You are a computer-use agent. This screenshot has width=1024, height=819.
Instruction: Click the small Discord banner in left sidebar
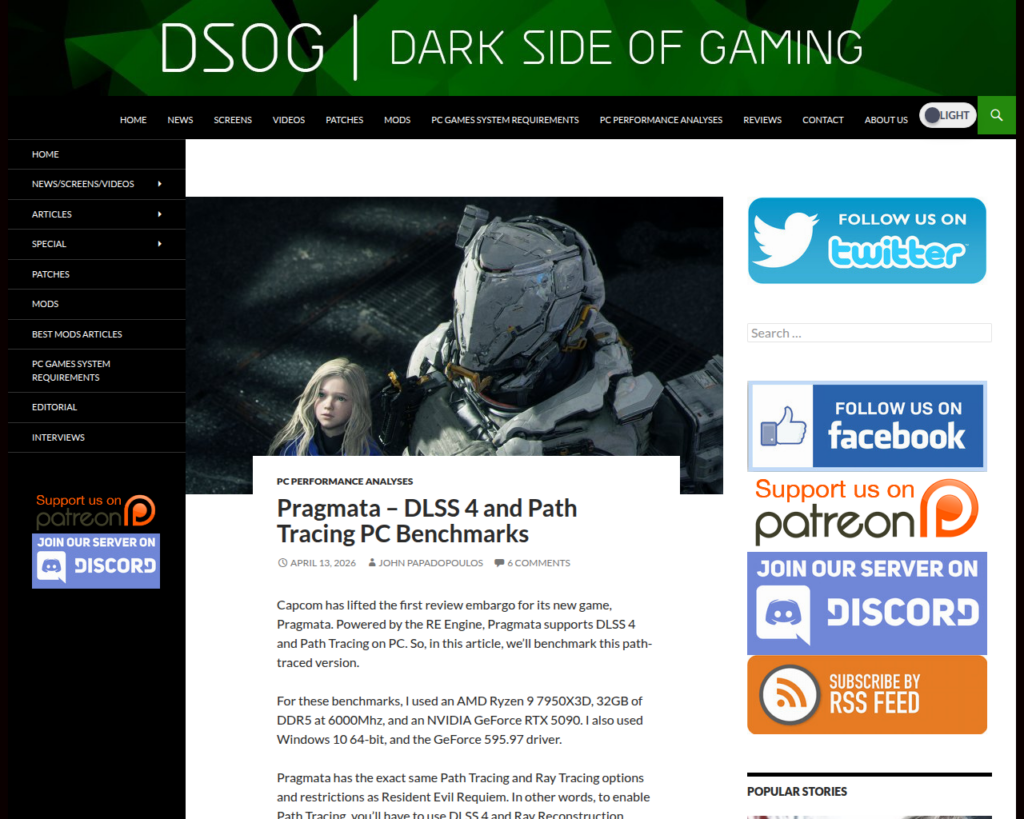click(96, 561)
